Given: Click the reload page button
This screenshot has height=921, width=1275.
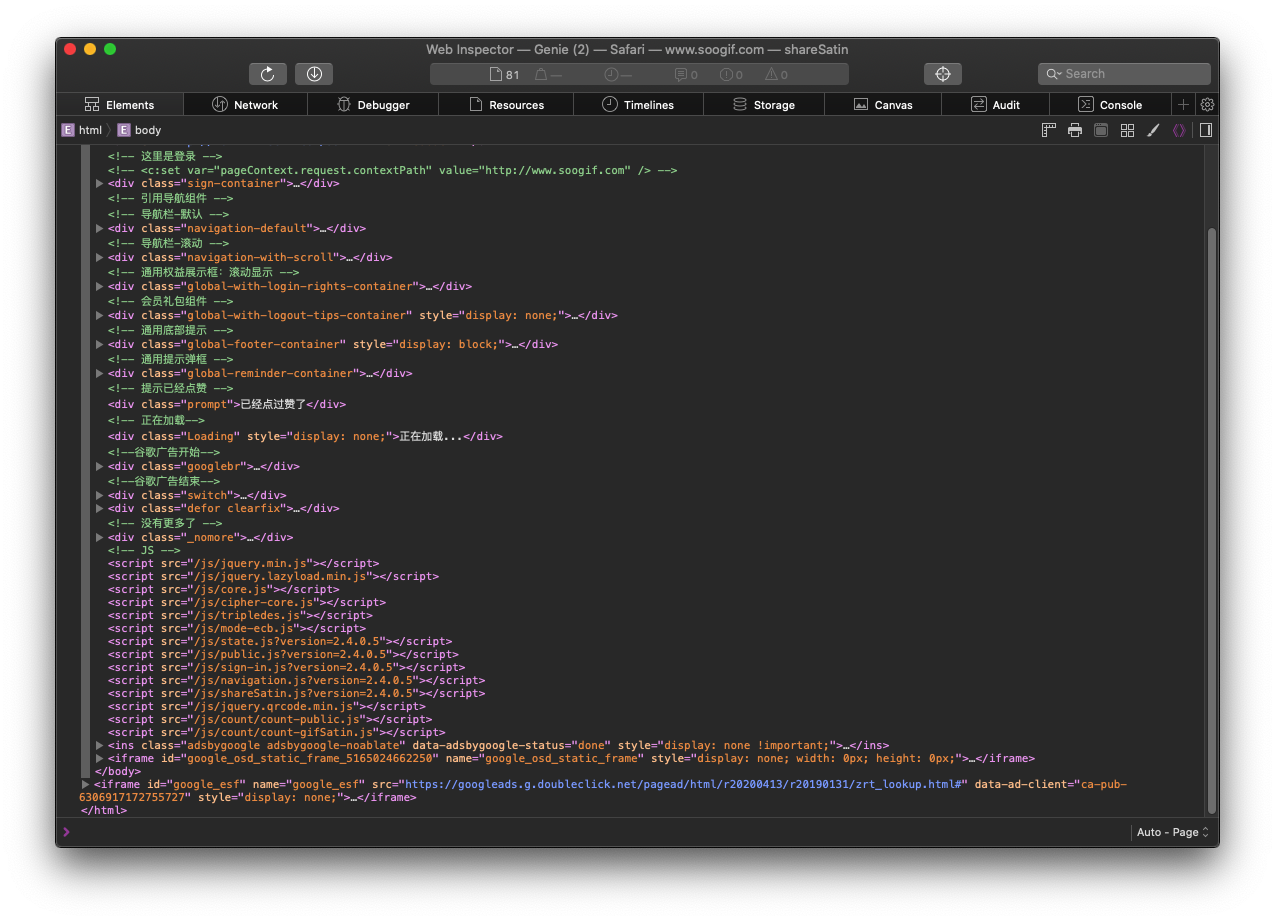Looking at the screenshot, I should point(268,74).
